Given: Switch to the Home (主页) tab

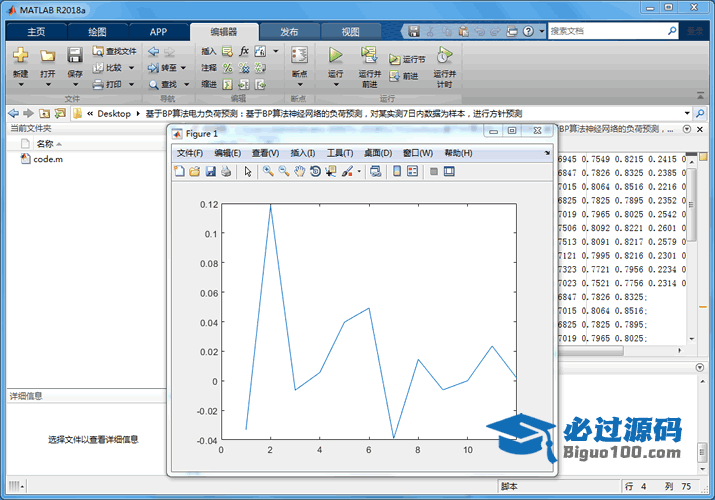Looking at the screenshot, I should point(36,31).
